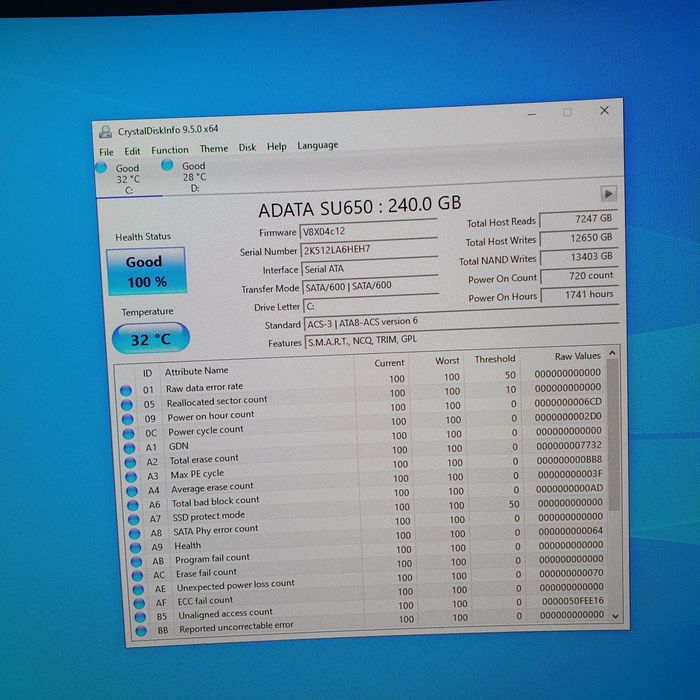Click the Good 100 % health status button
This screenshot has height=700, width=700.
pyautogui.click(x=146, y=271)
